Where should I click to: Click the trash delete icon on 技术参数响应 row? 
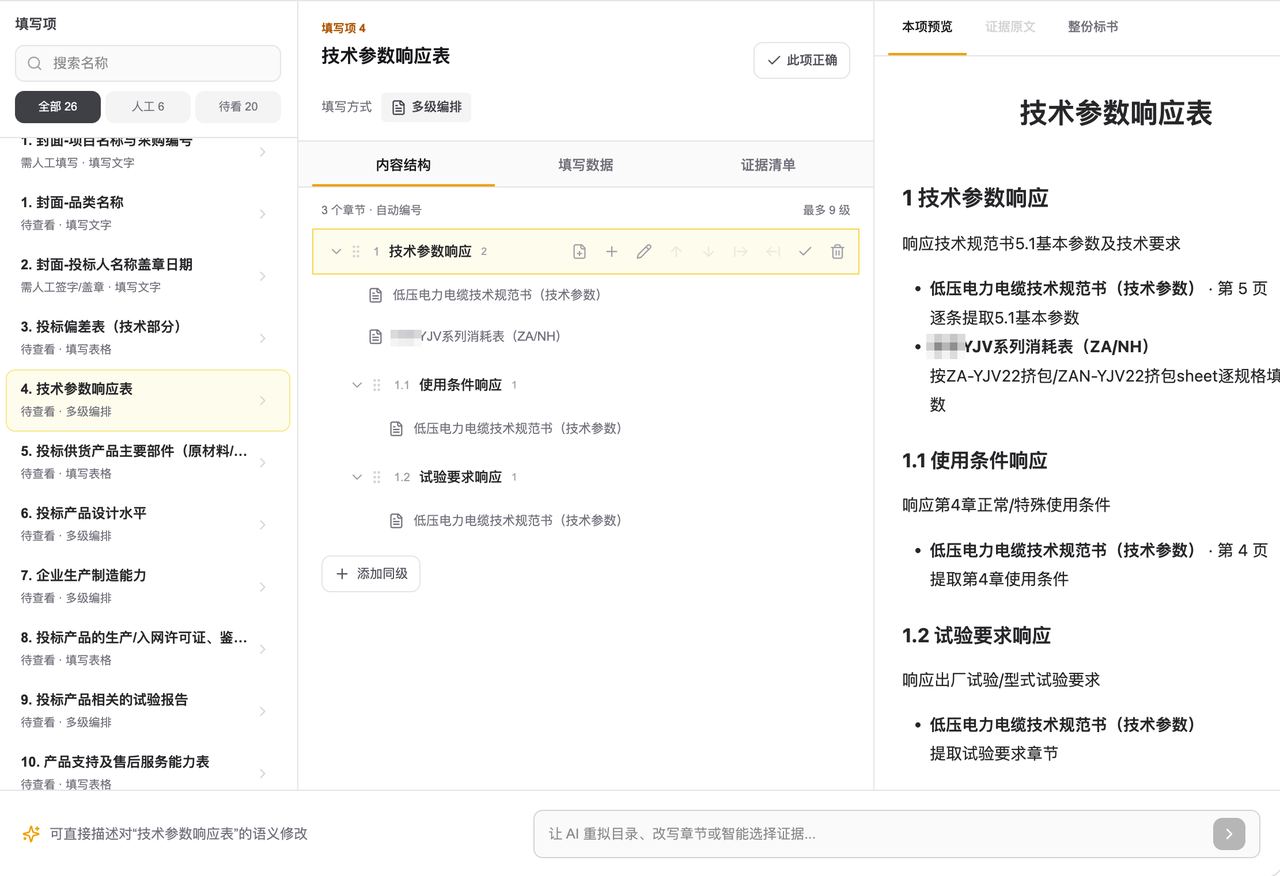[838, 252]
